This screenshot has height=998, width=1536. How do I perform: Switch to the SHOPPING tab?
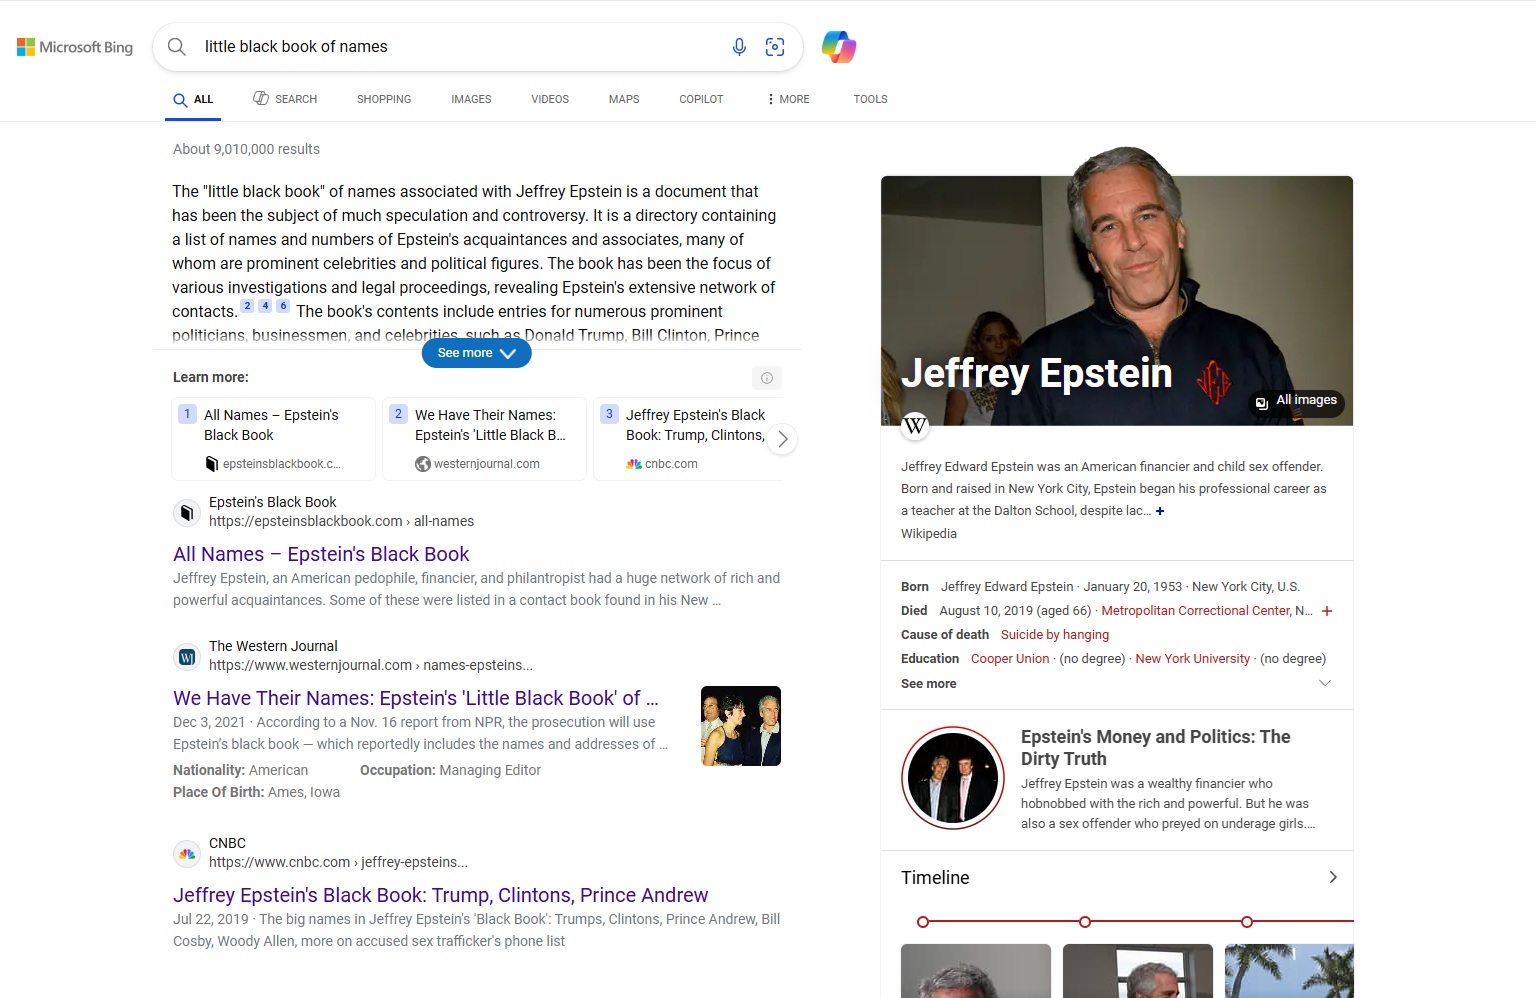pos(384,99)
